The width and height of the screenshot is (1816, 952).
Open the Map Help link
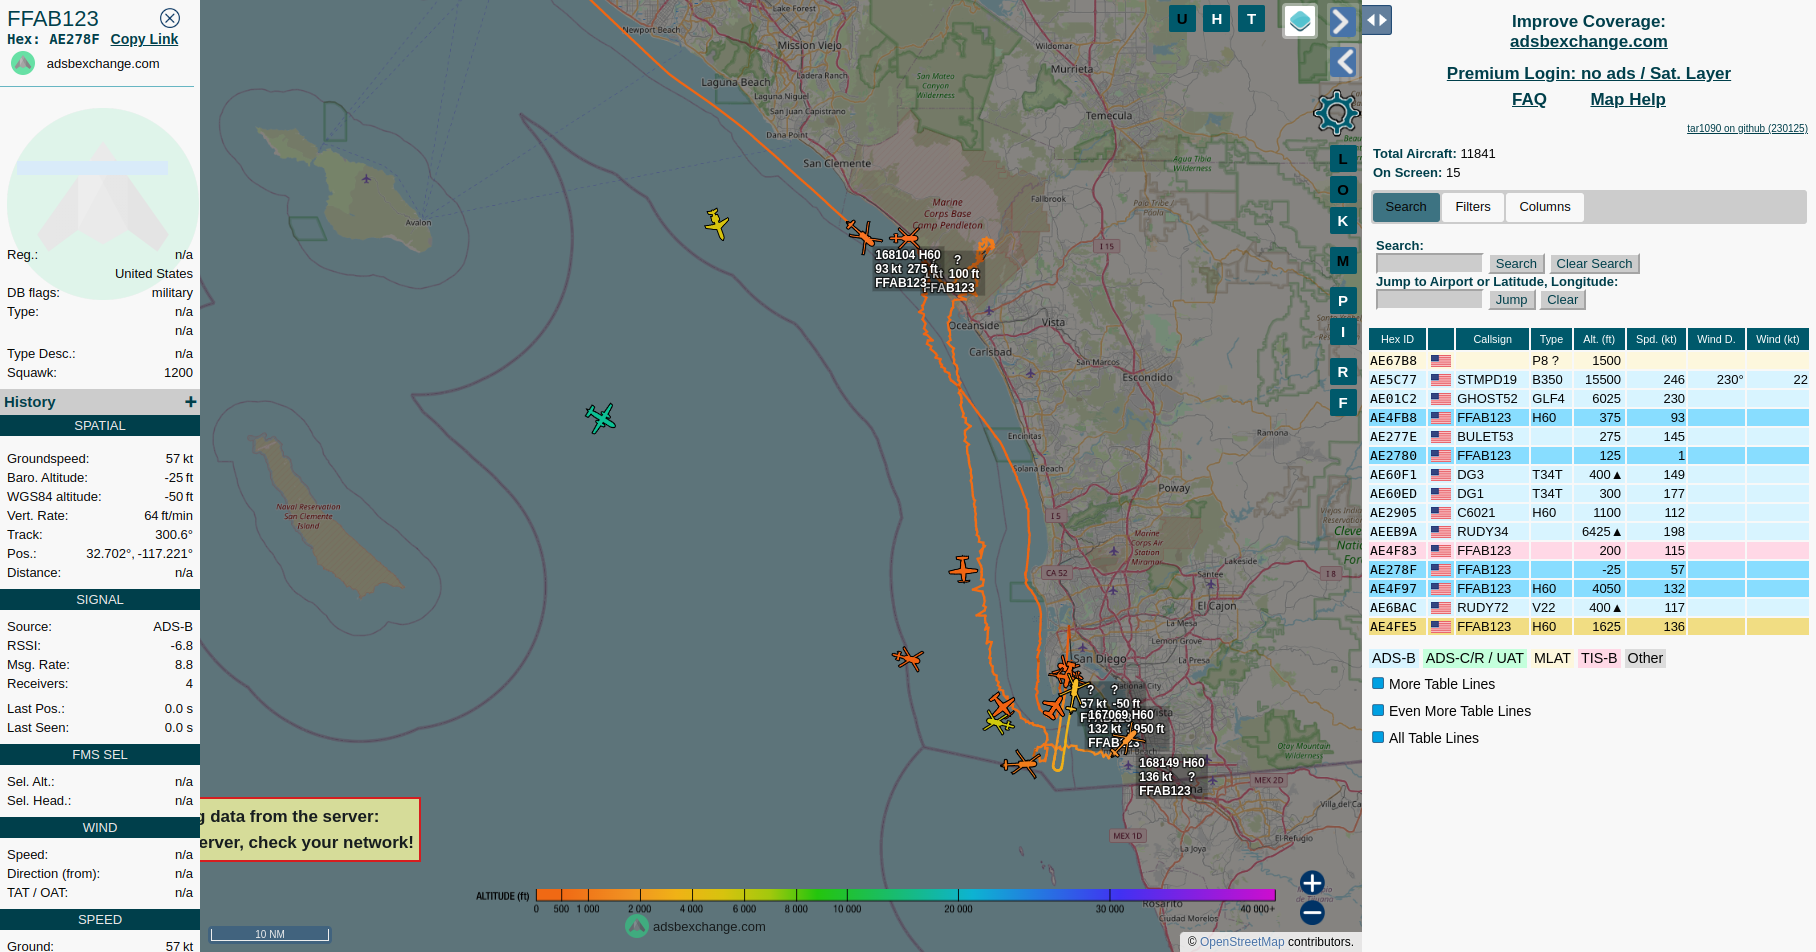coord(1628,99)
